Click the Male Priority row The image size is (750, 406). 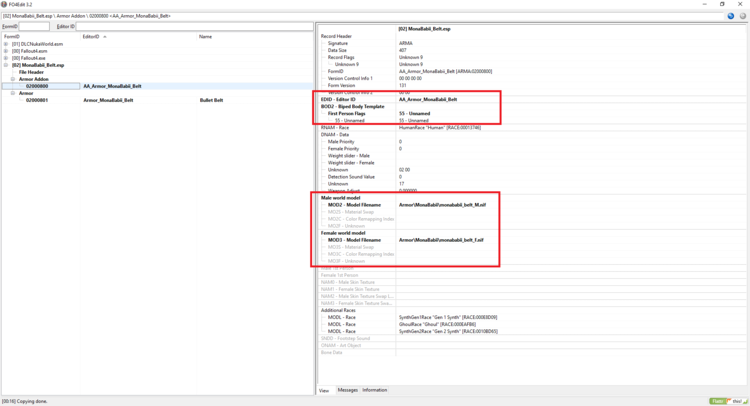[x=341, y=142]
